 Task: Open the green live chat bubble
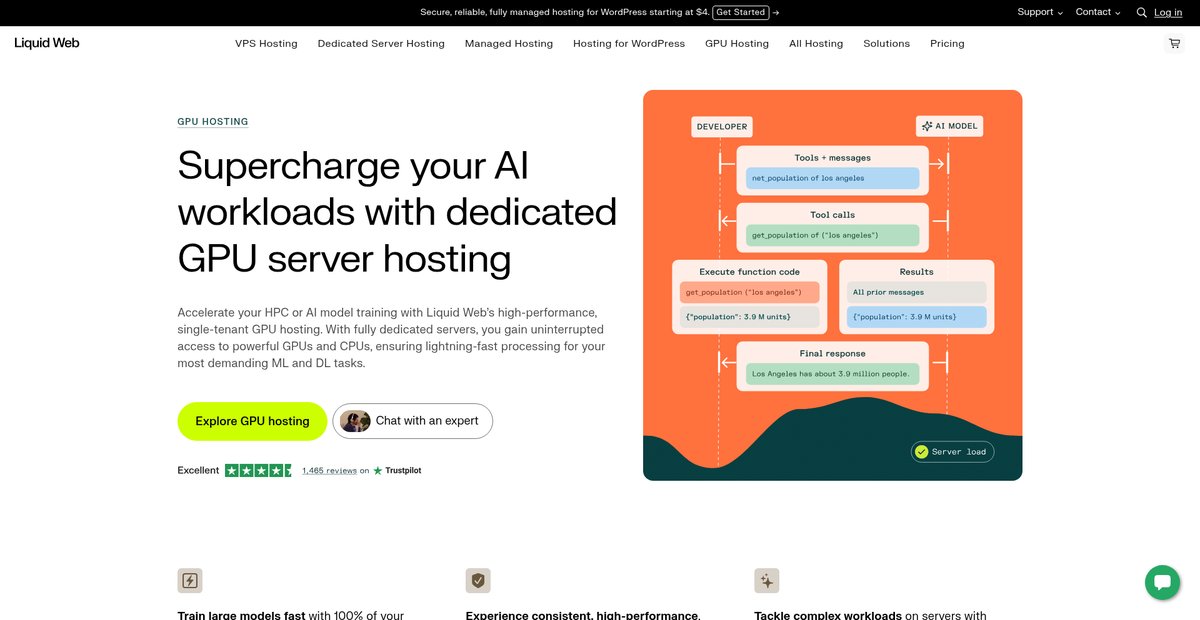[x=1162, y=582]
